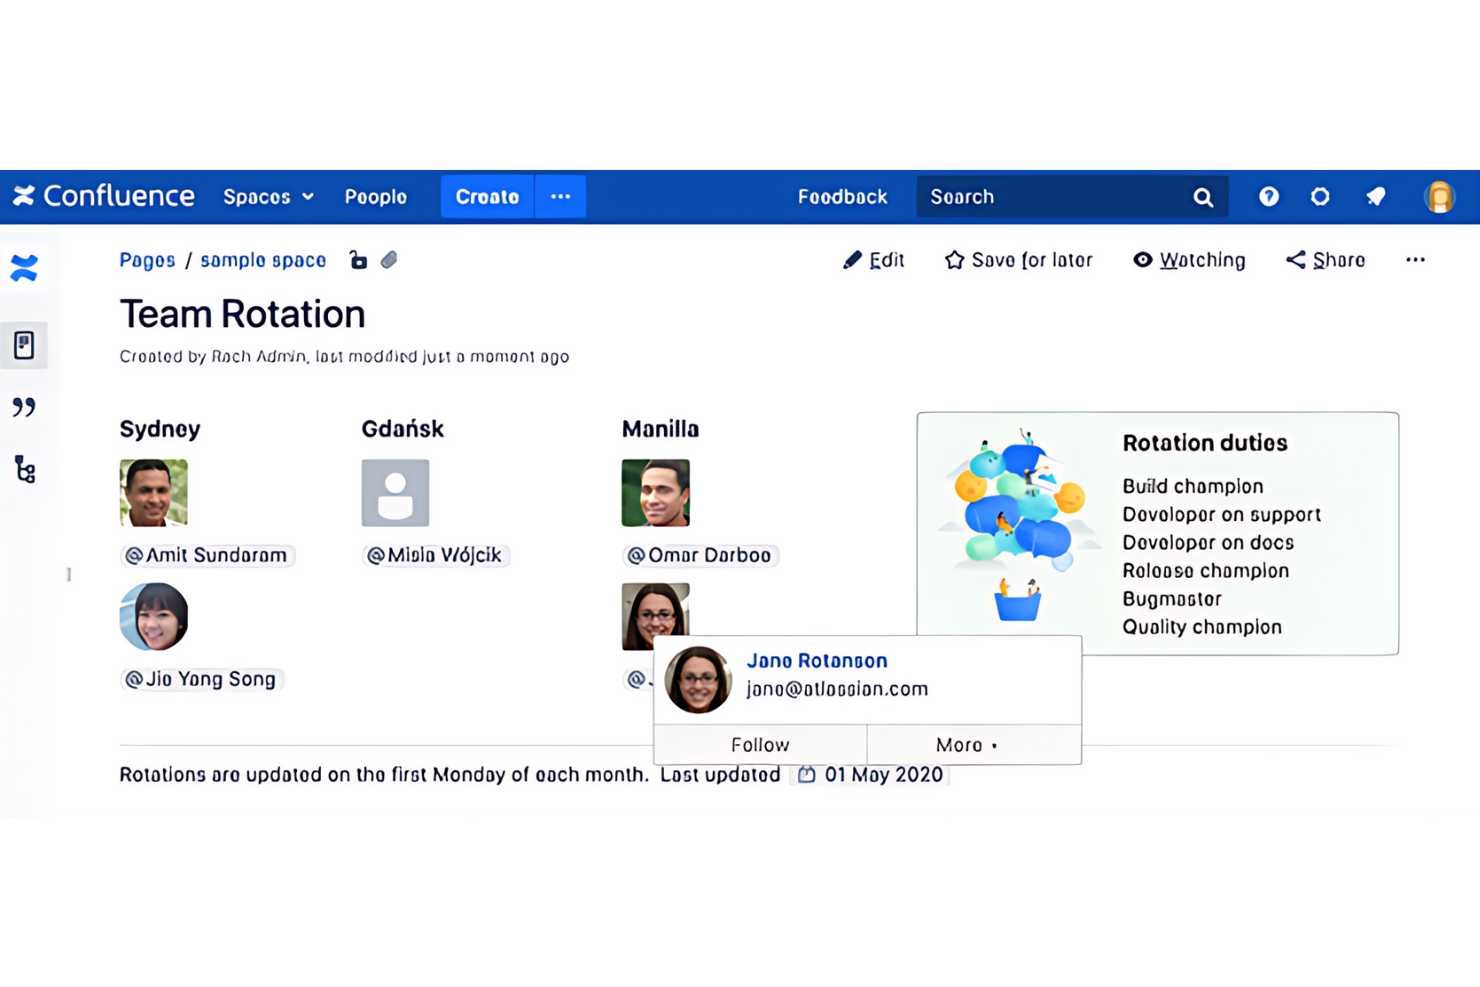Go to sample space breadcrumb link

pos(263,260)
